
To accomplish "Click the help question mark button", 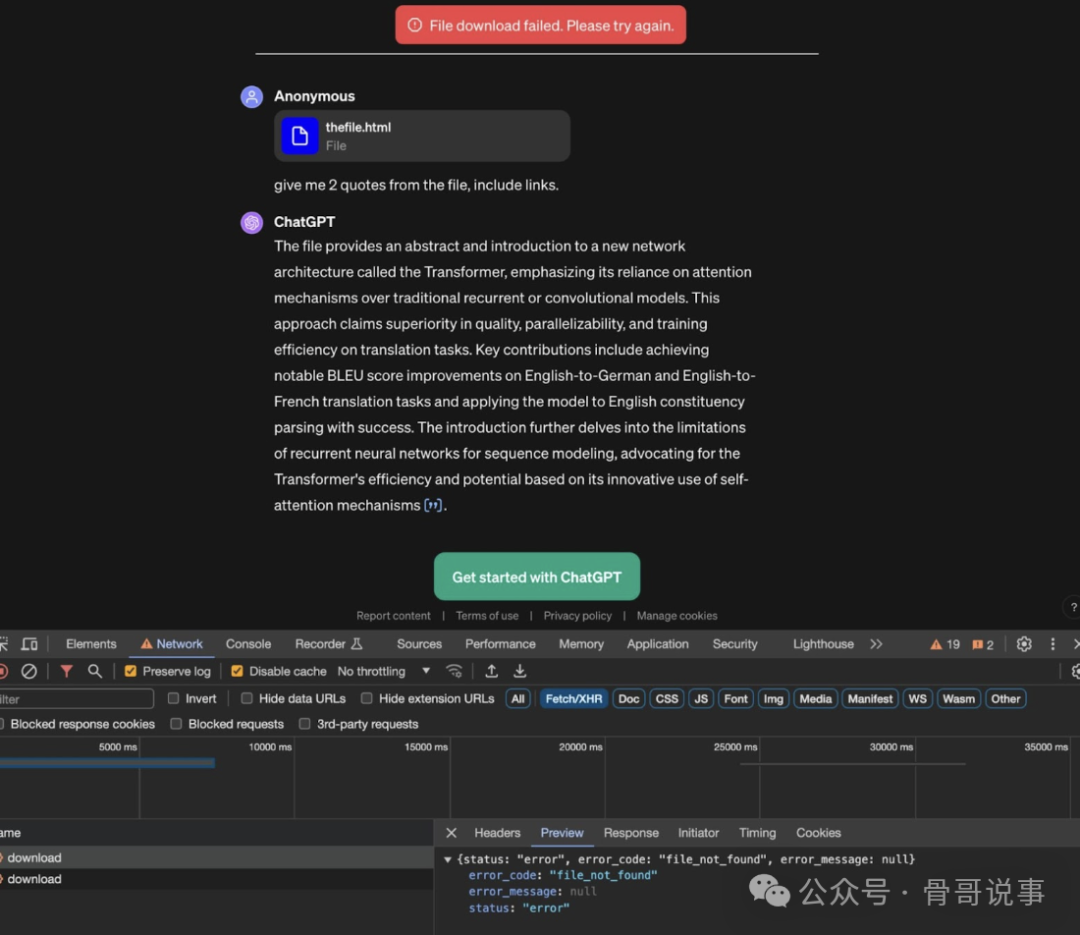I will click(x=1072, y=607).
